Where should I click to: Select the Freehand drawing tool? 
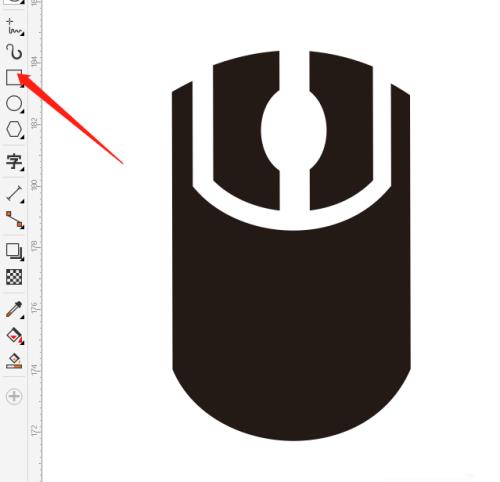pos(14,26)
